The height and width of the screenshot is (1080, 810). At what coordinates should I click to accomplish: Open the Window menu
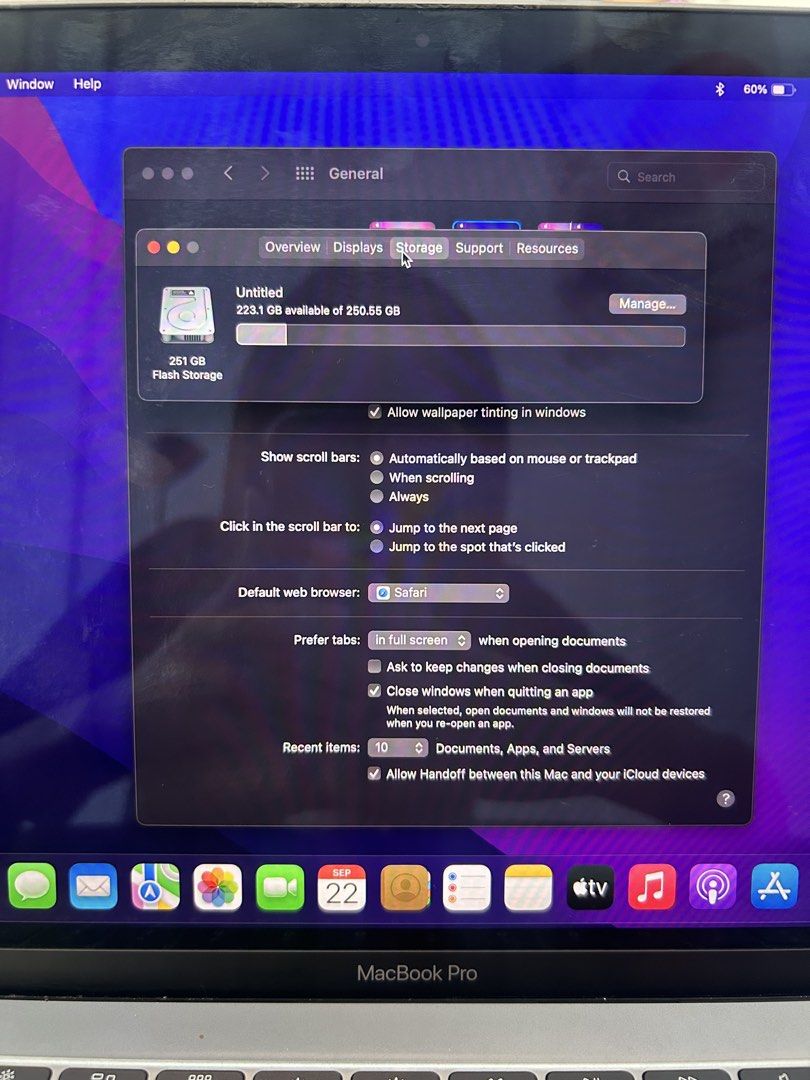(x=30, y=84)
